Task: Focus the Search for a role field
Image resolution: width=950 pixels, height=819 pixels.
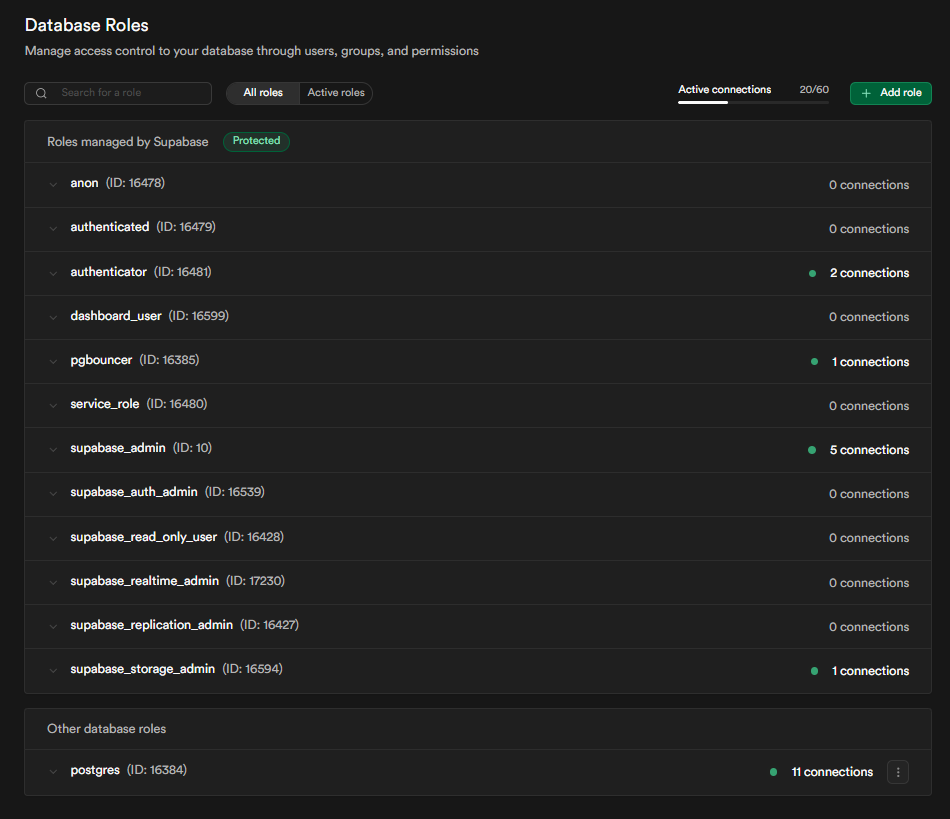Action: 118,93
